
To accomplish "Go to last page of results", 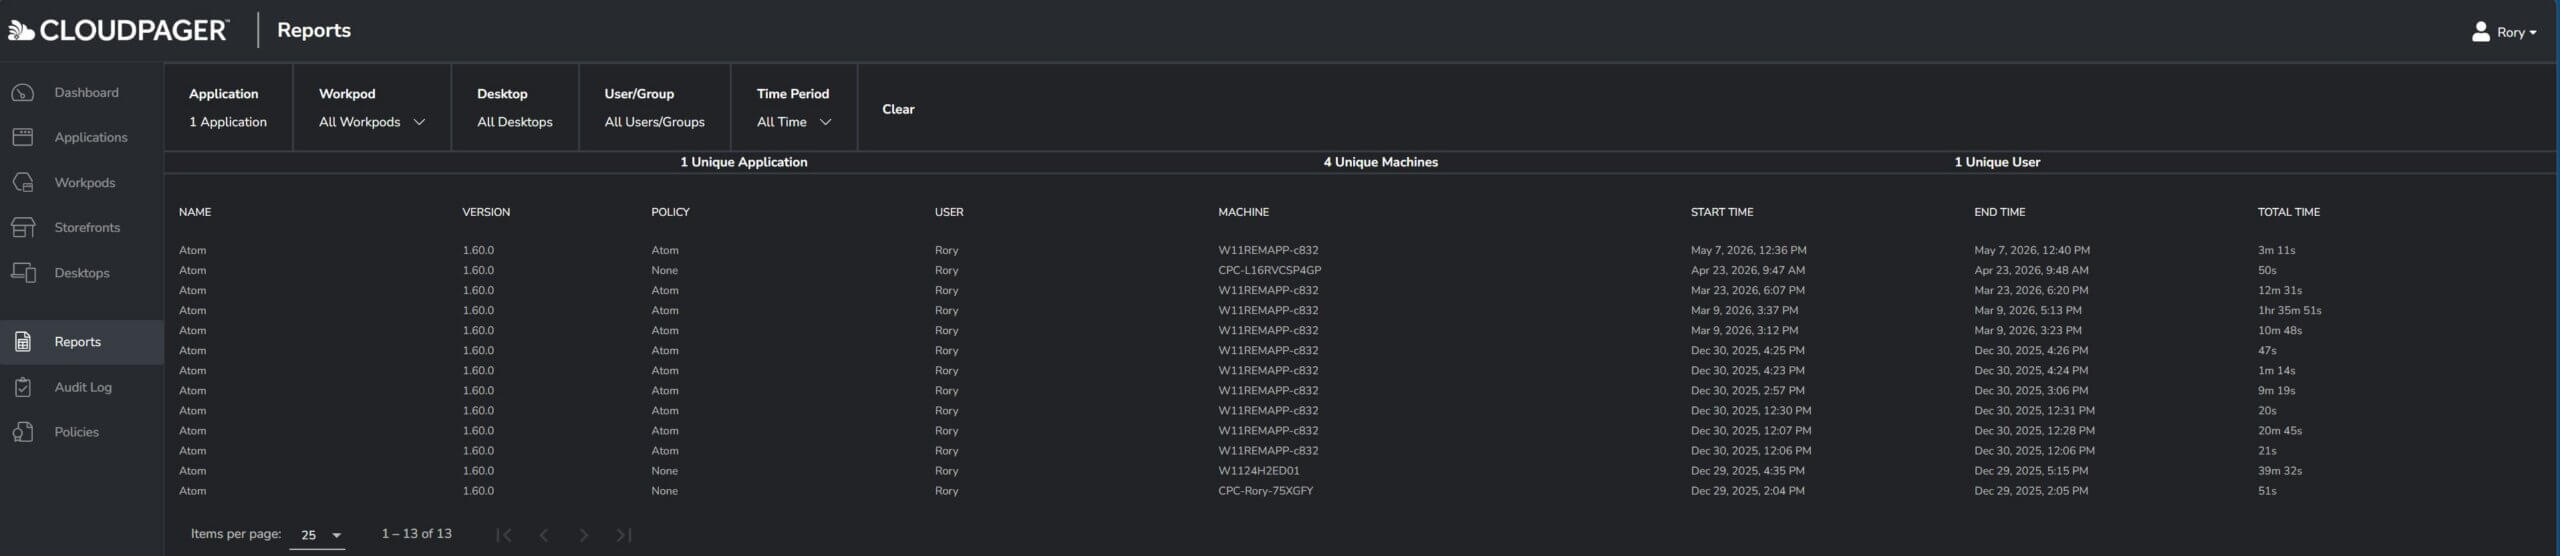I will [624, 535].
